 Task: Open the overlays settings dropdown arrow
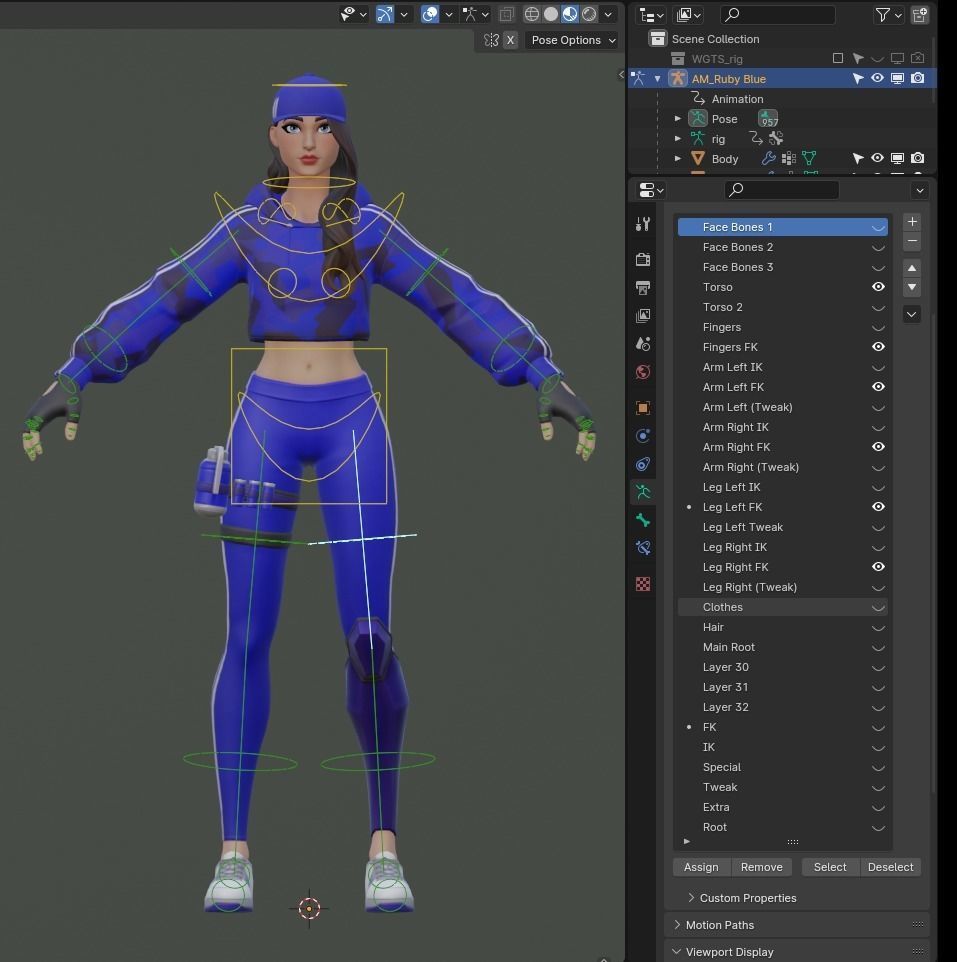(x=449, y=14)
